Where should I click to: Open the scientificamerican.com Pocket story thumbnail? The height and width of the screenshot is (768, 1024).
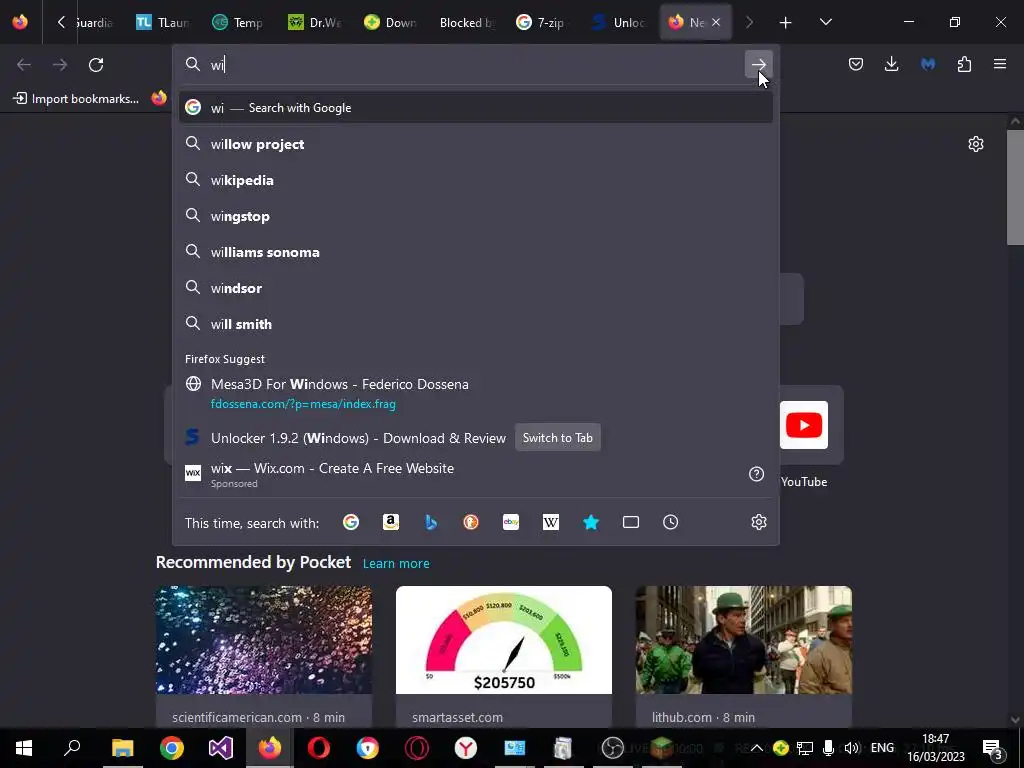click(264, 640)
